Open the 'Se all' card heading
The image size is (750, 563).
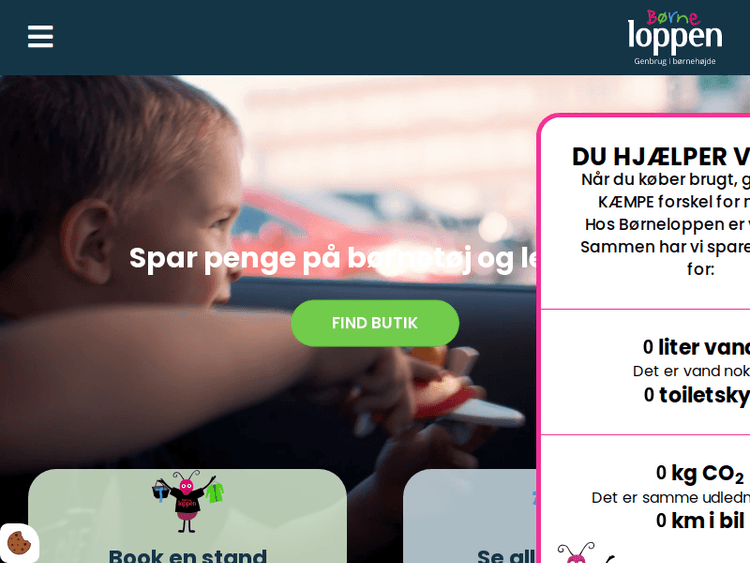[506, 555]
